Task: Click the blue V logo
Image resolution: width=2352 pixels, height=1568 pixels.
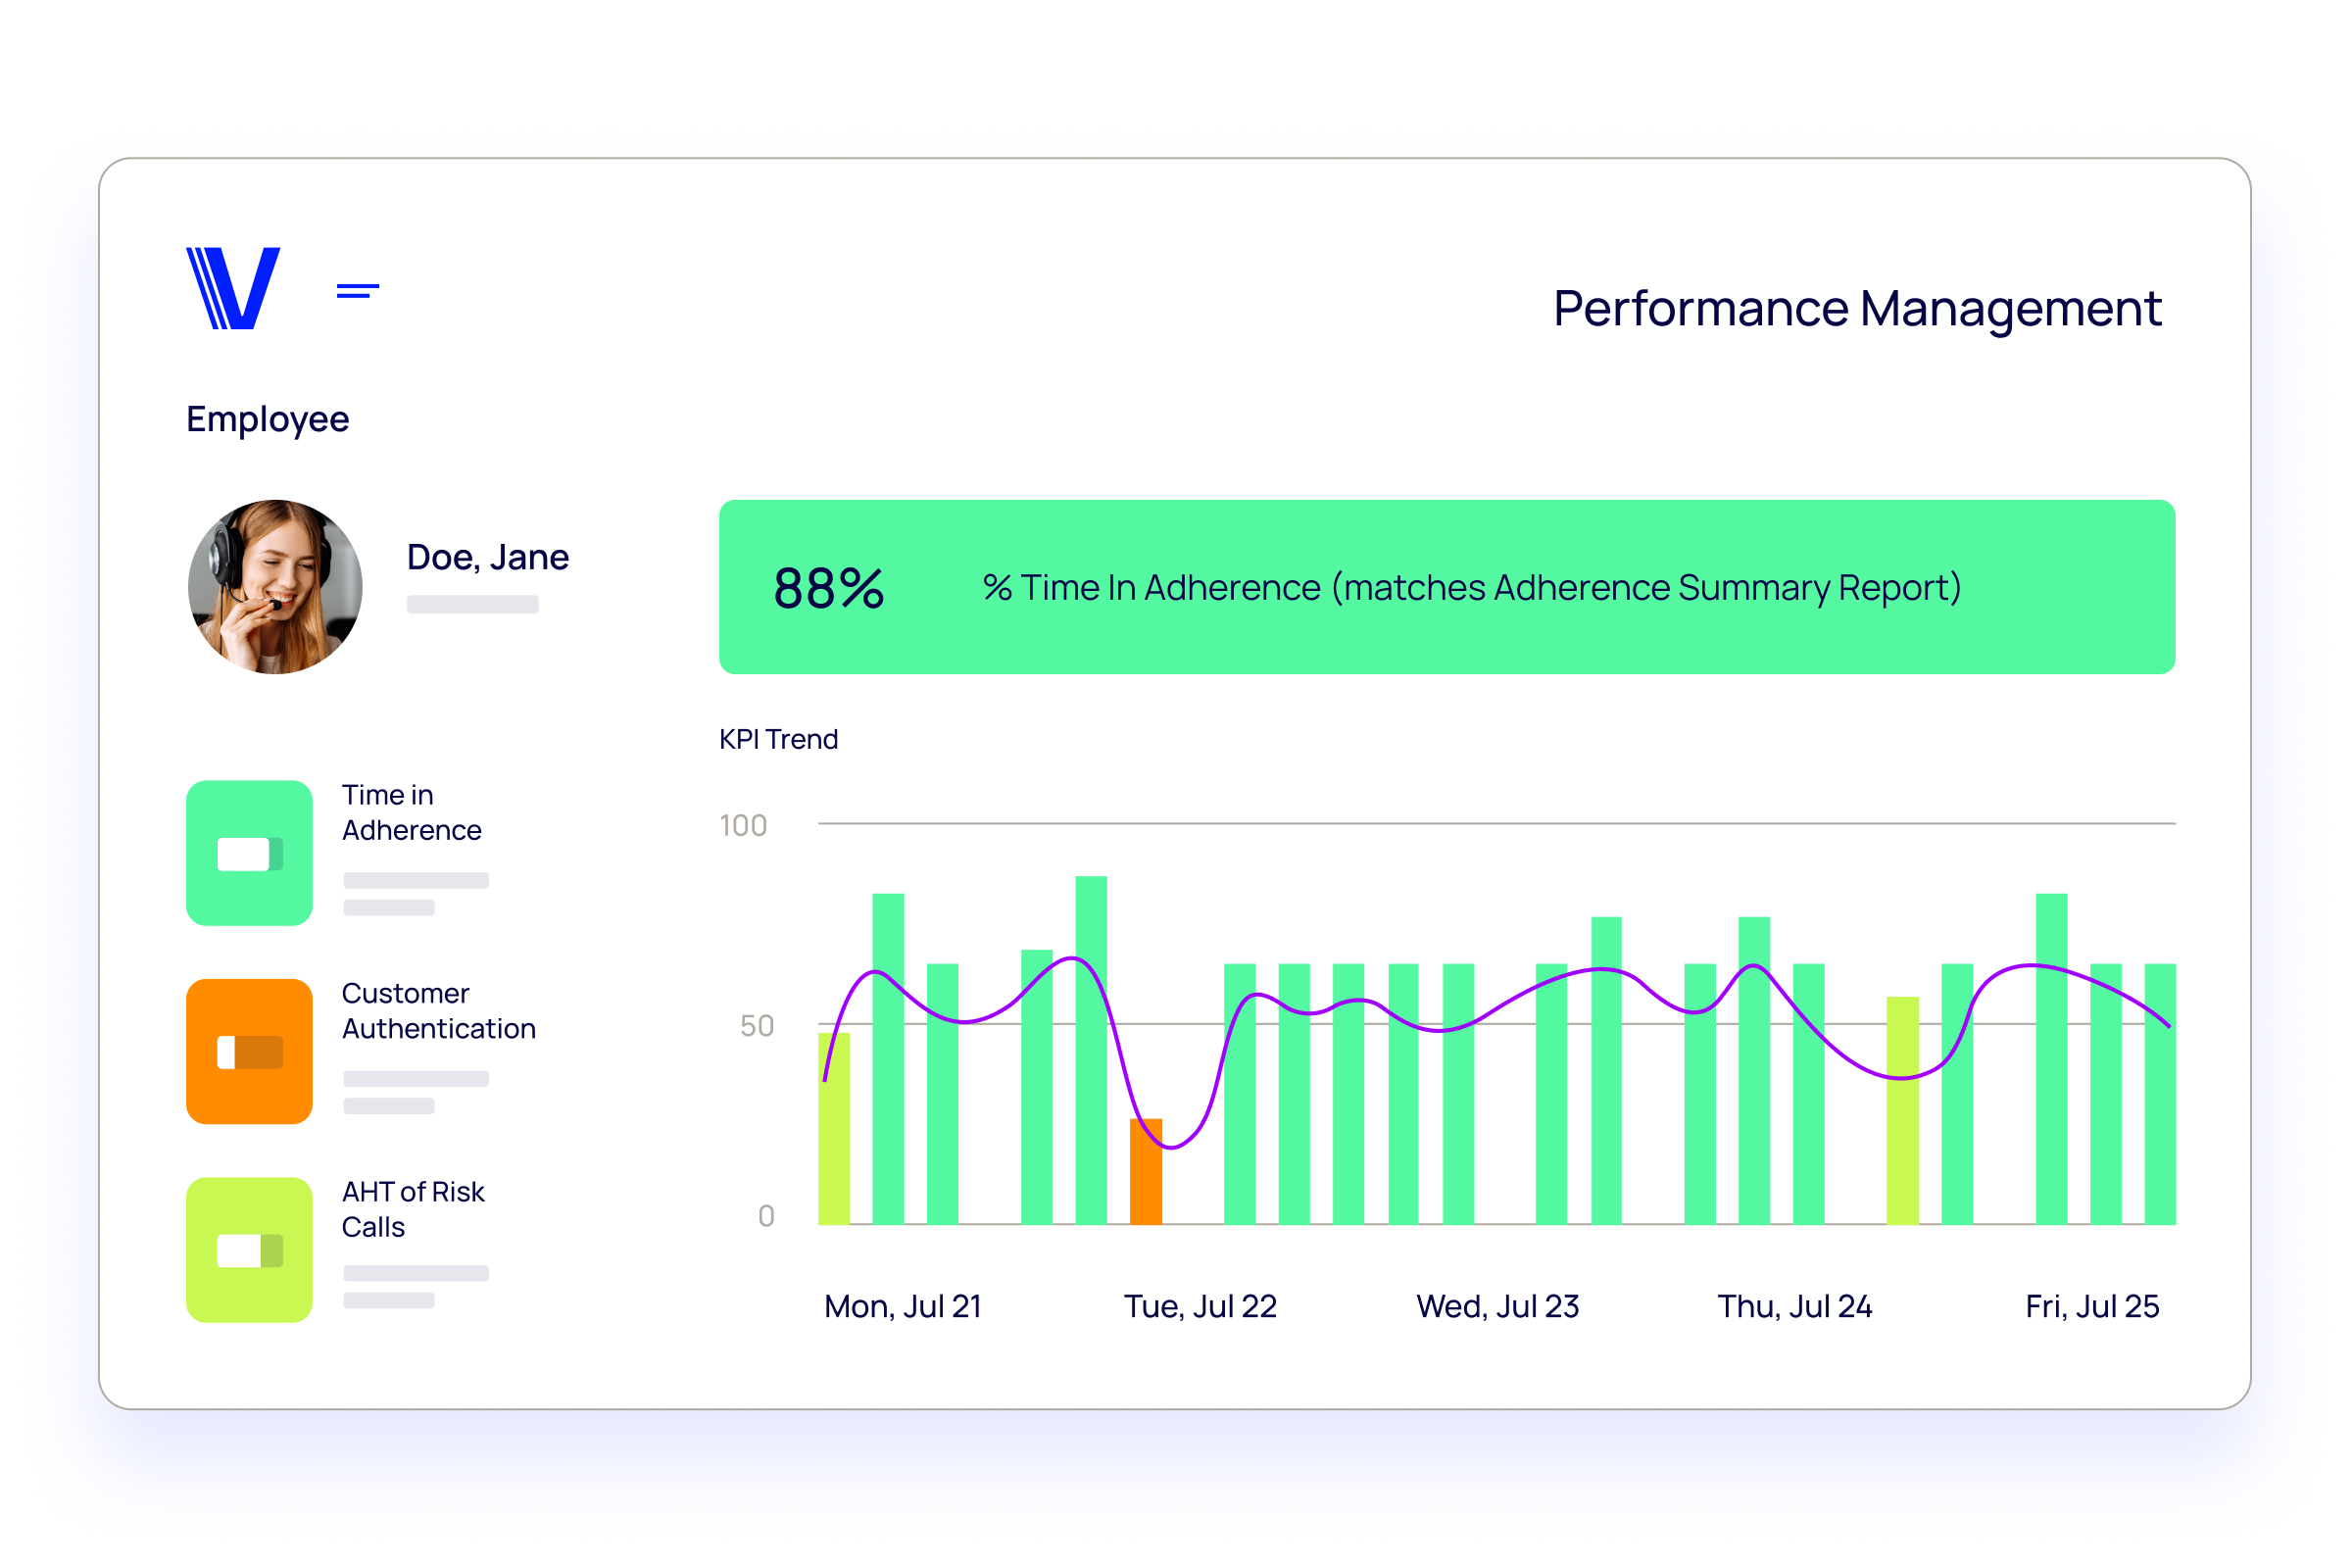Action: (233, 288)
